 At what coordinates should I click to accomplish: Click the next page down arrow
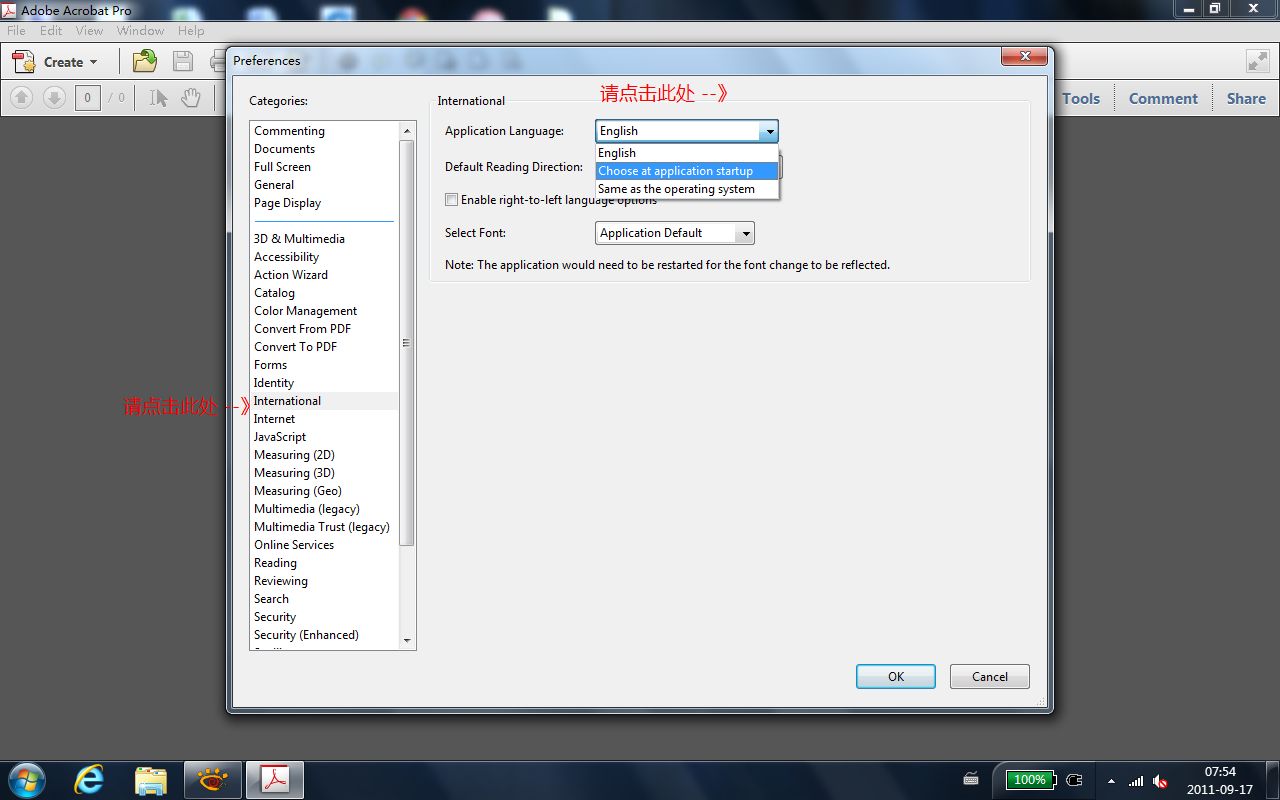pyautogui.click(x=54, y=97)
